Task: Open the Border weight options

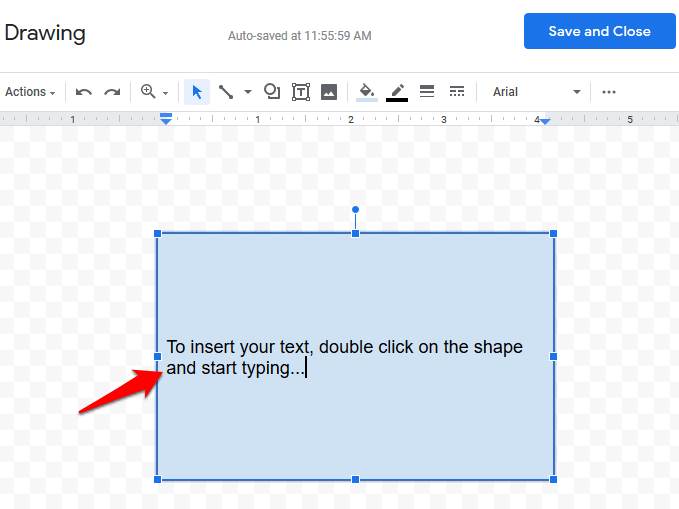Action: [x=427, y=91]
